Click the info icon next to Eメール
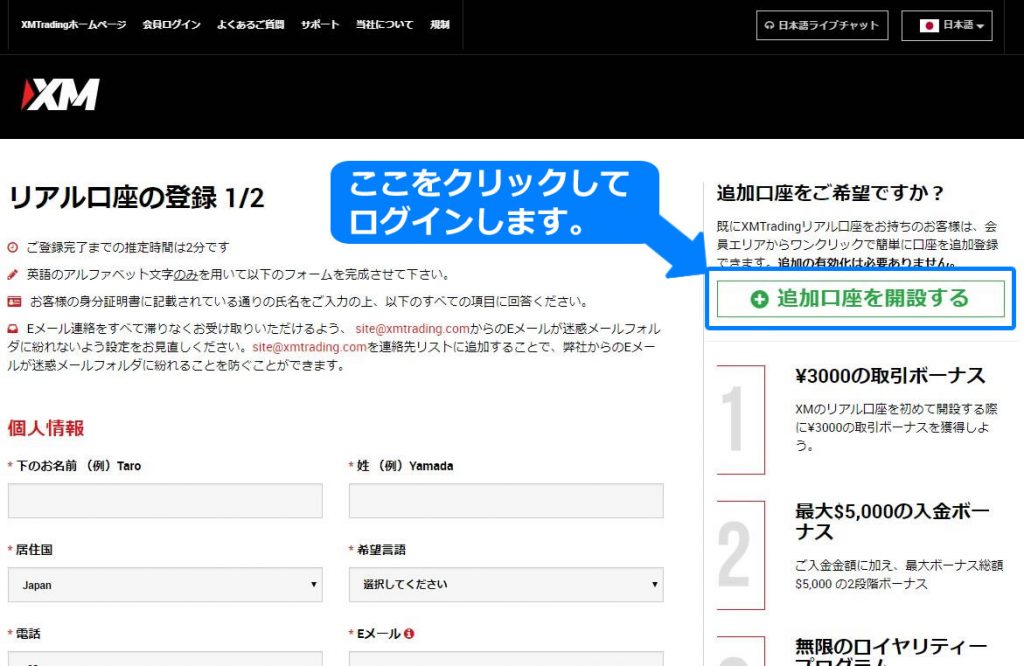 (409, 633)
